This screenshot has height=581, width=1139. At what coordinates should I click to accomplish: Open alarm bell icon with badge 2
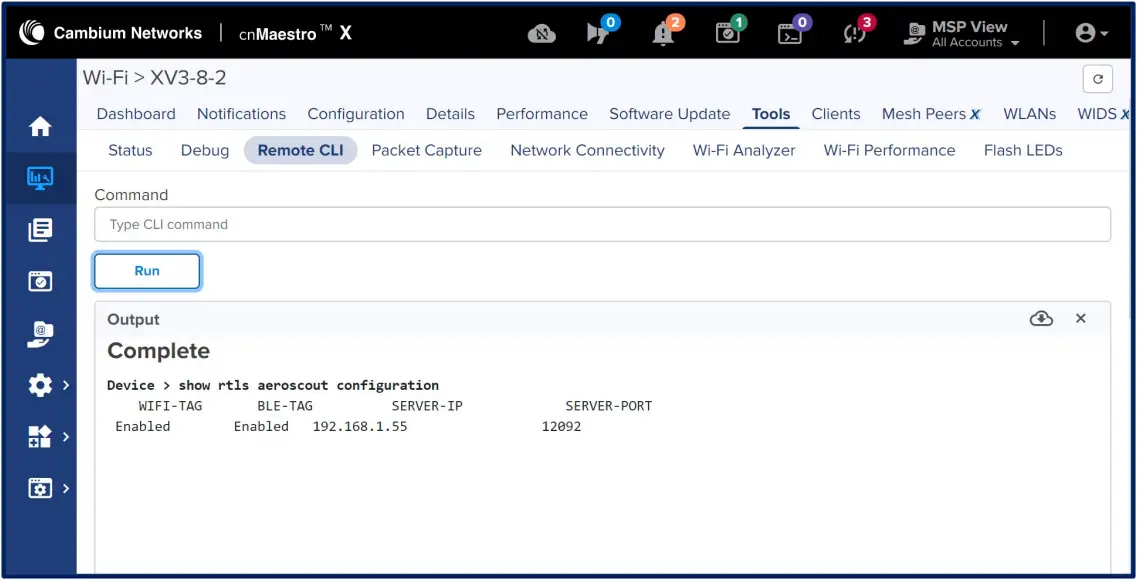coord(667,31)
